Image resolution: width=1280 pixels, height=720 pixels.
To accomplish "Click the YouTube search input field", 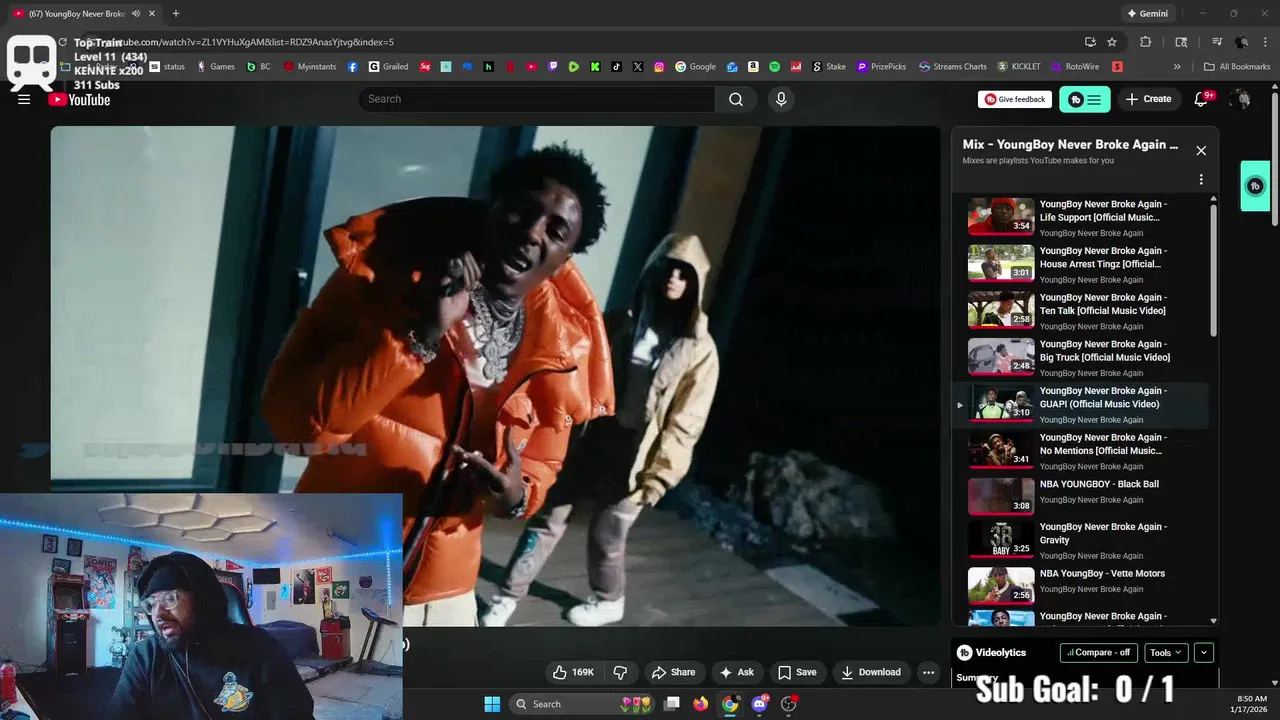I will [x=537, y=99].
